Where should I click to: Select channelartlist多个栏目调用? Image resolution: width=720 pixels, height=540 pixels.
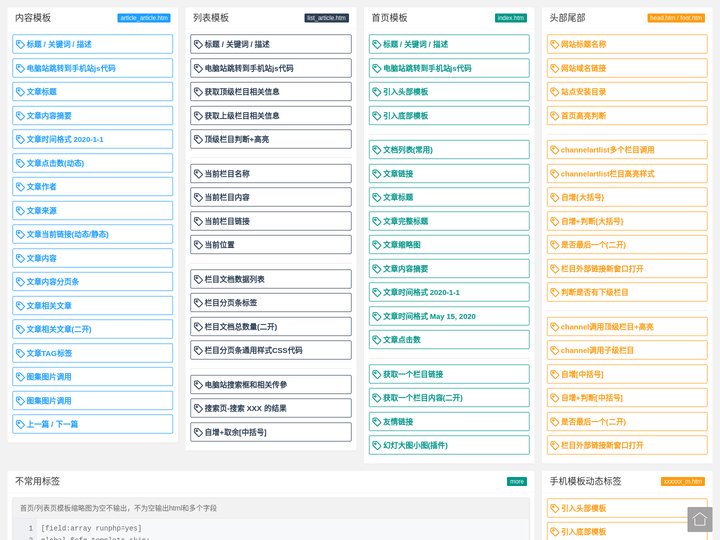tap(627, 150)
